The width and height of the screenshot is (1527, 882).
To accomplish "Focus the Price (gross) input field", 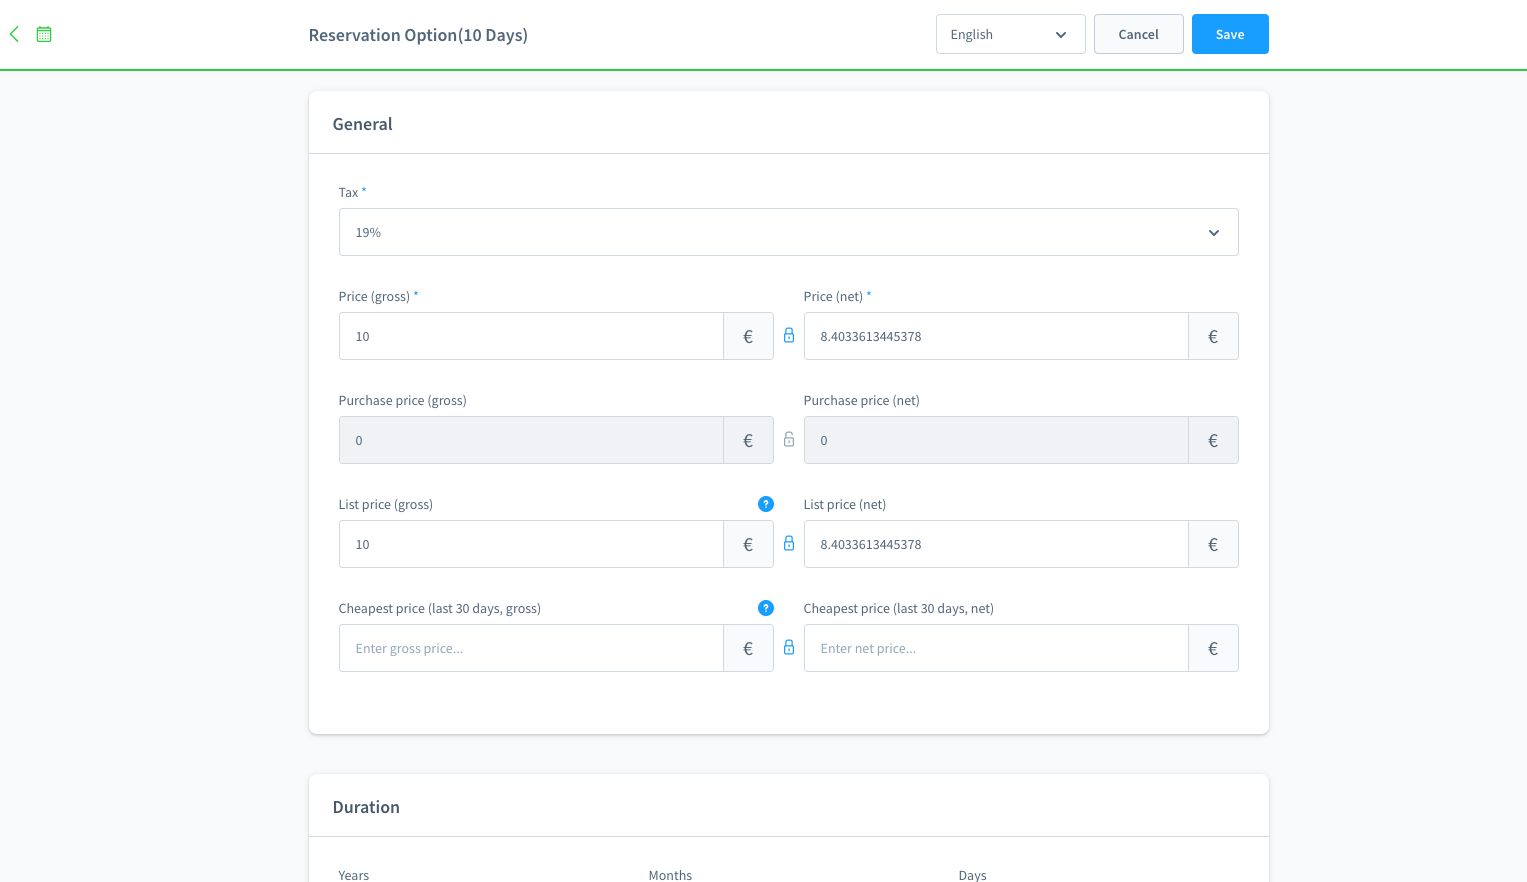I will (x=531, y=336).
